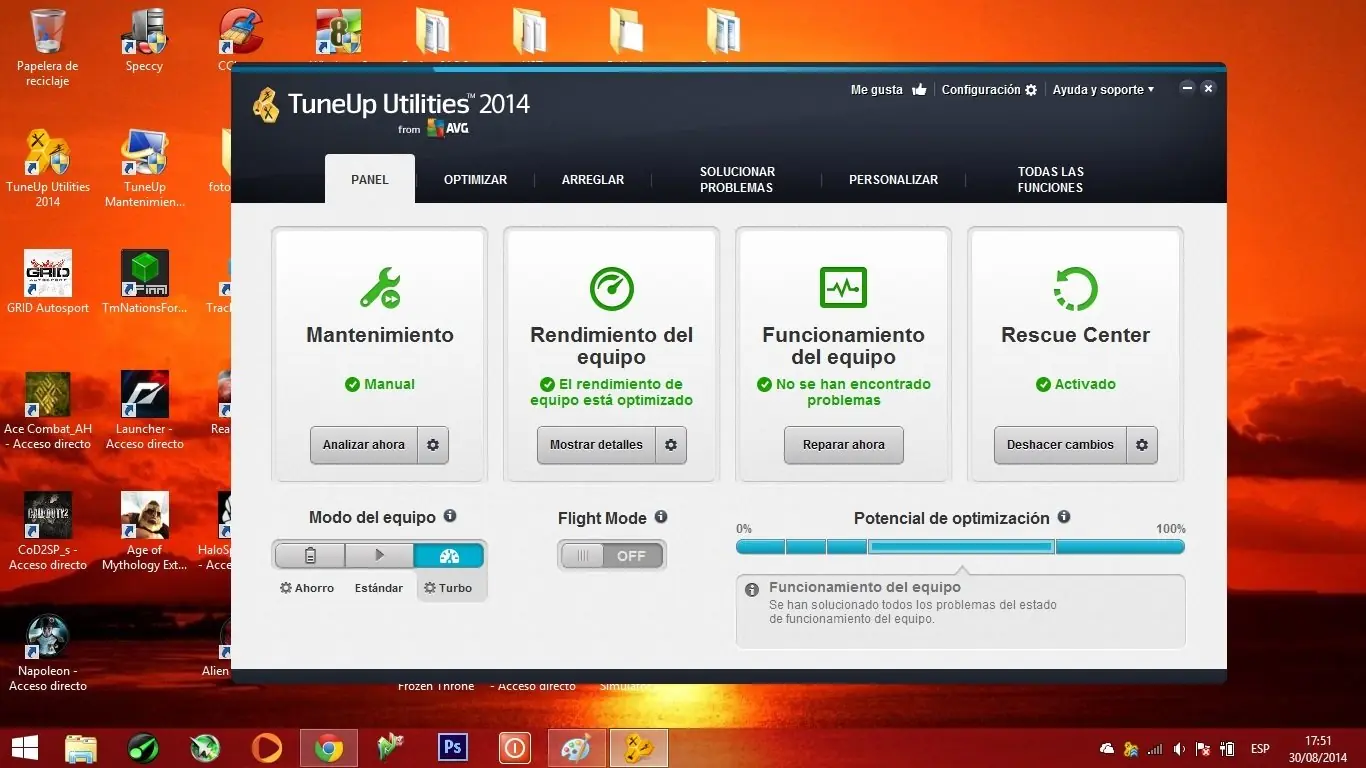Click the Rendimiento del equipo gauge icon
The image size is (1366, 768).
(612, 289)
